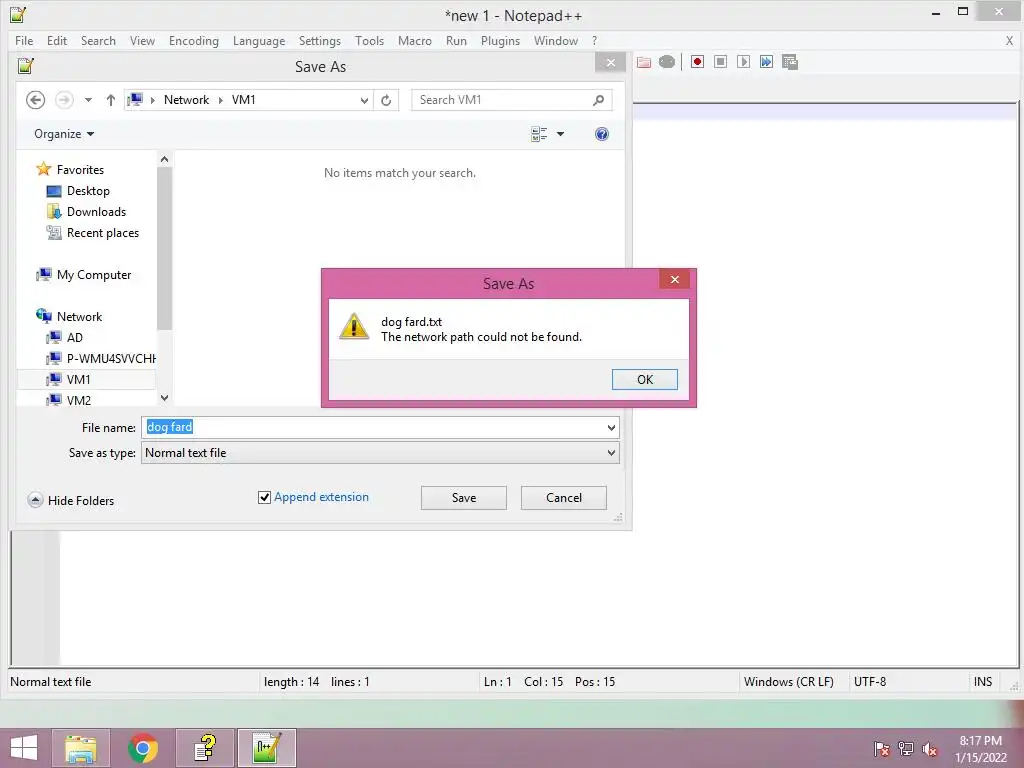Open the Tools menu

coord(369,40)
